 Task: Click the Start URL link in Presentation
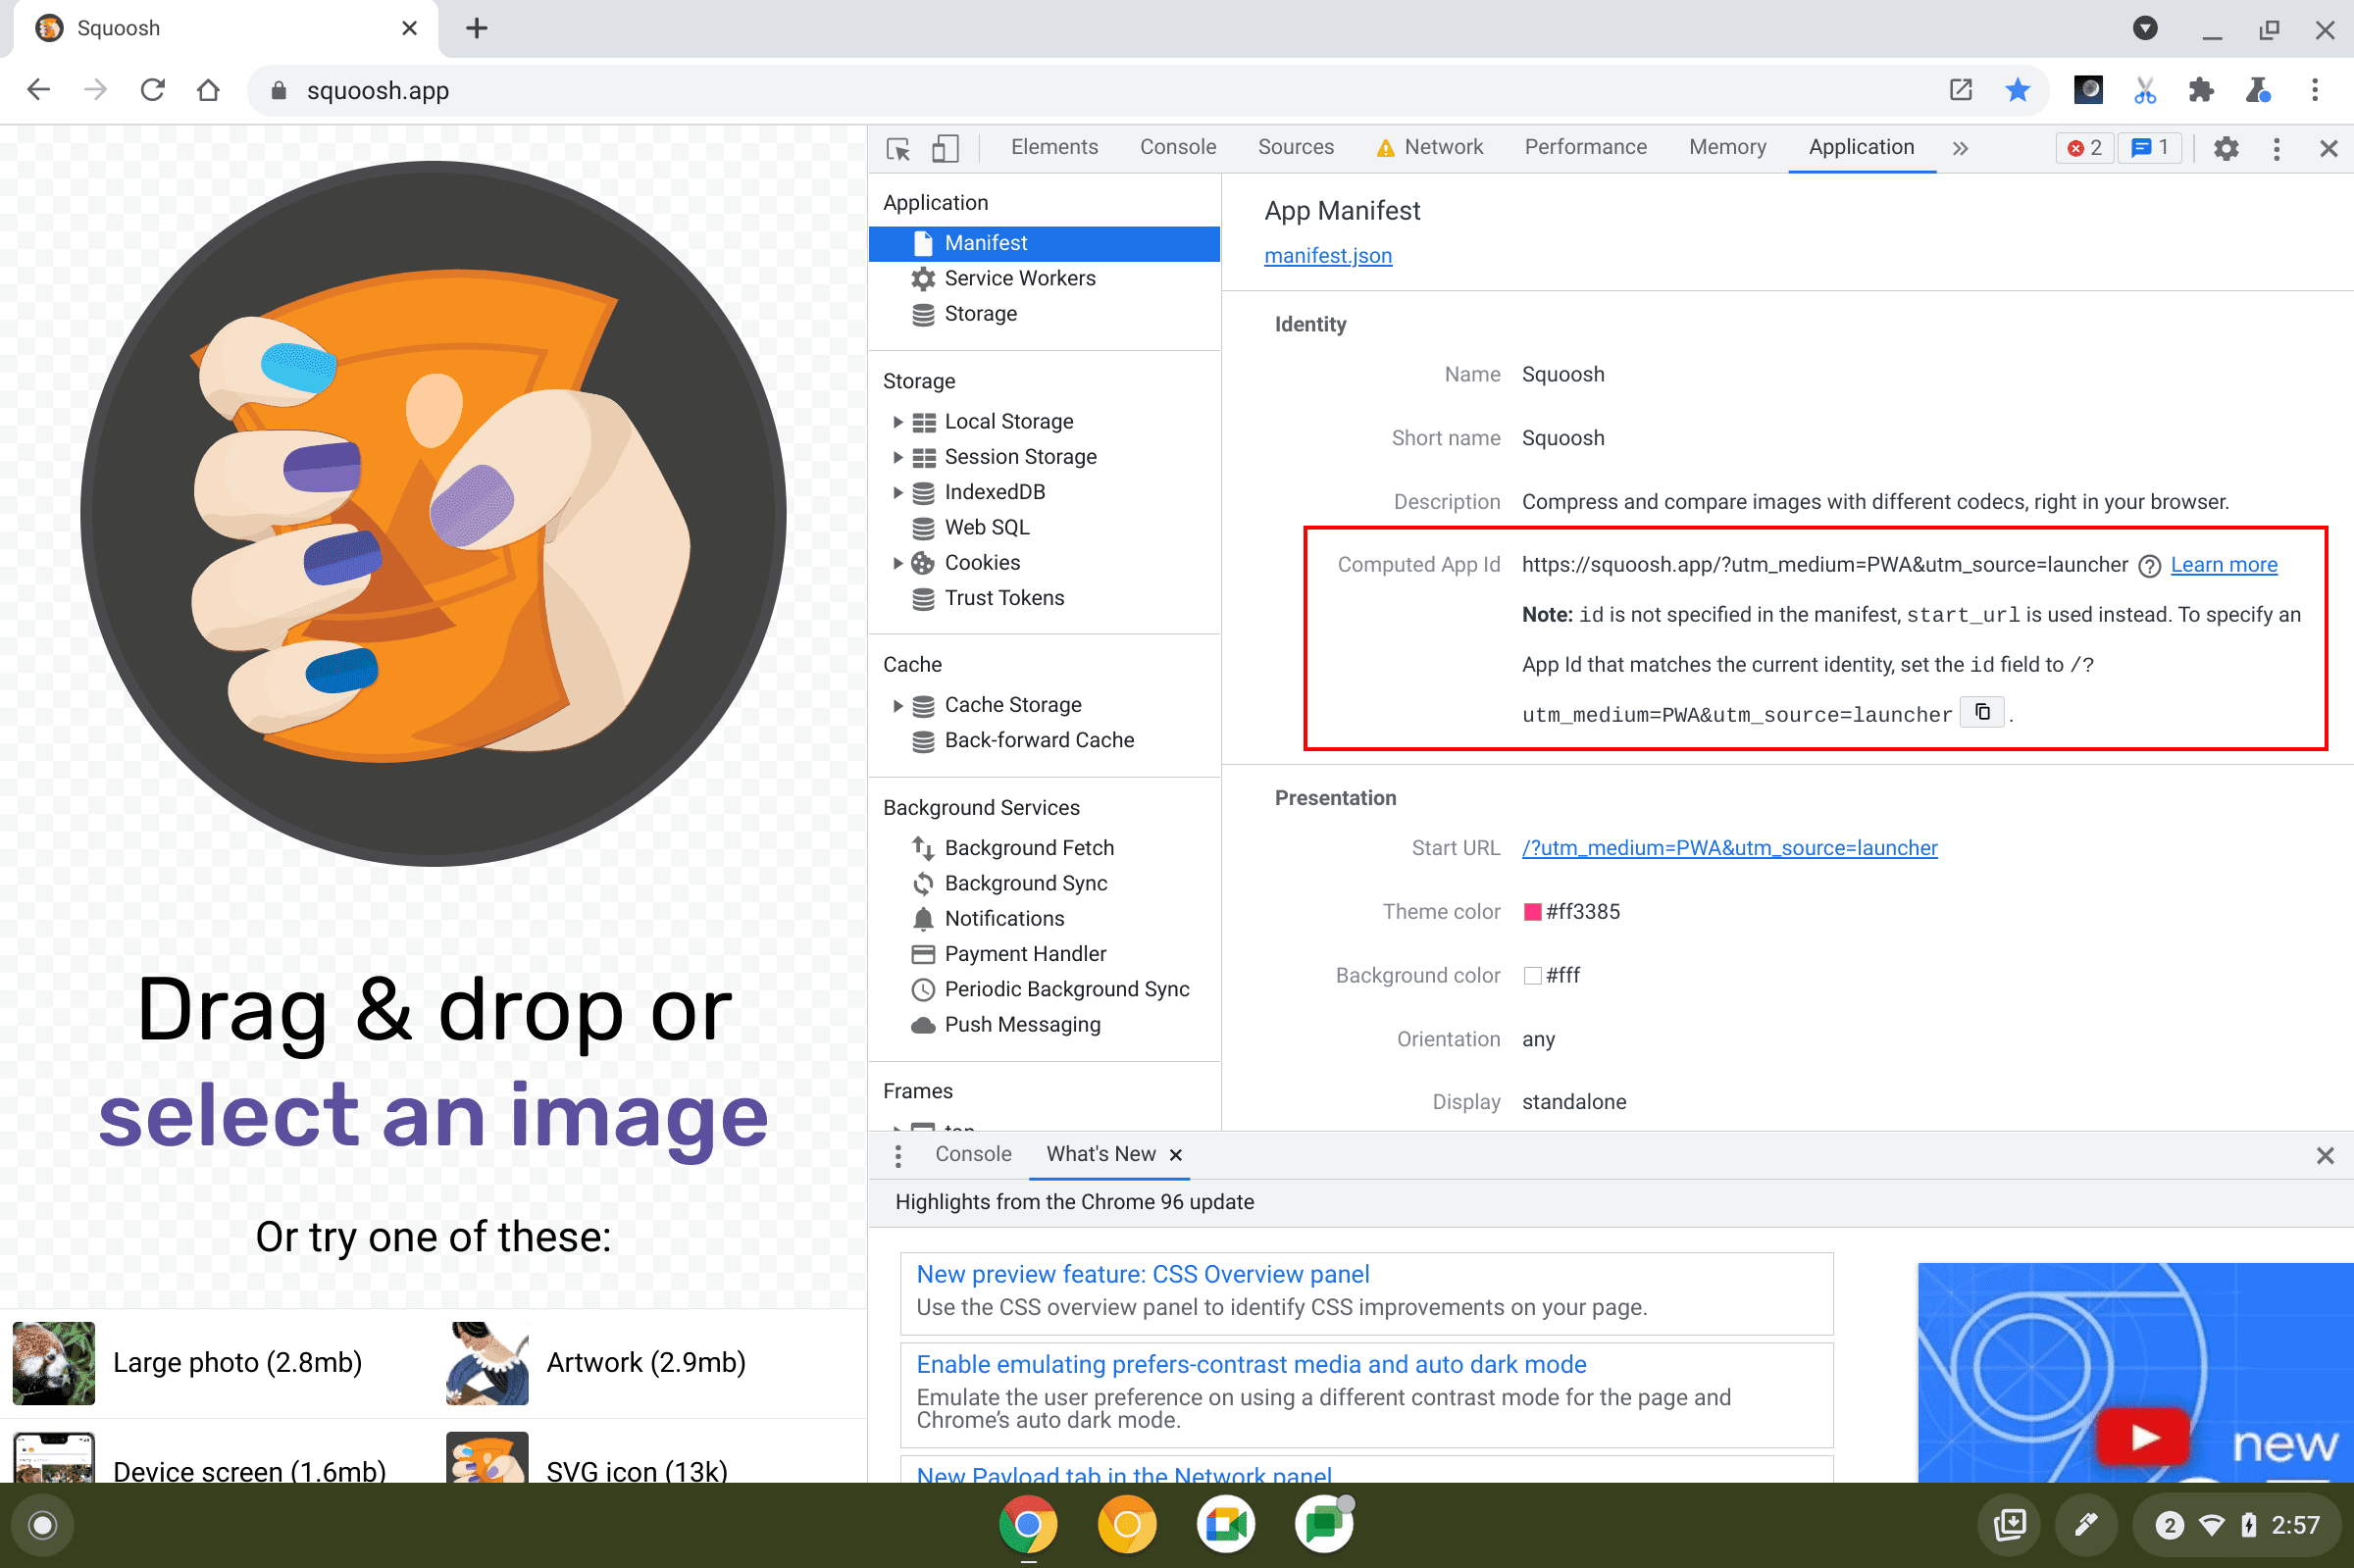tap(1731, 847)
